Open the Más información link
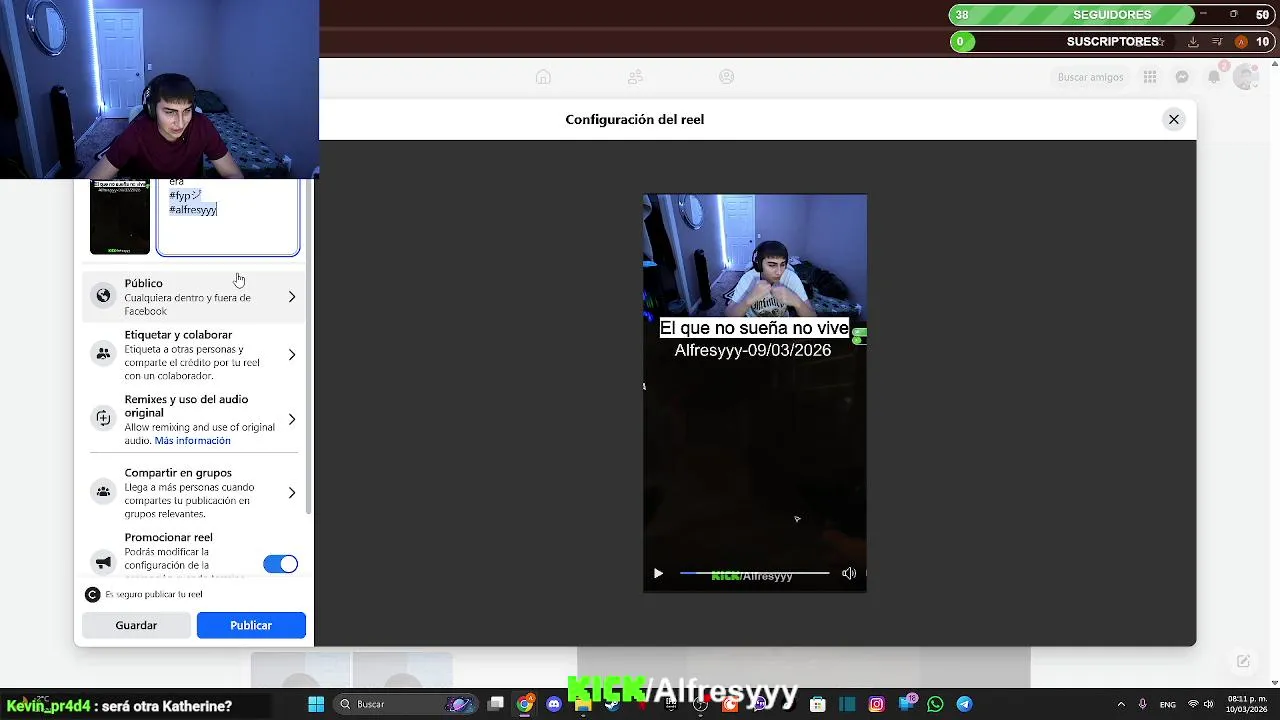Viewport: 1280px width, 720px height. click(192, 441)
